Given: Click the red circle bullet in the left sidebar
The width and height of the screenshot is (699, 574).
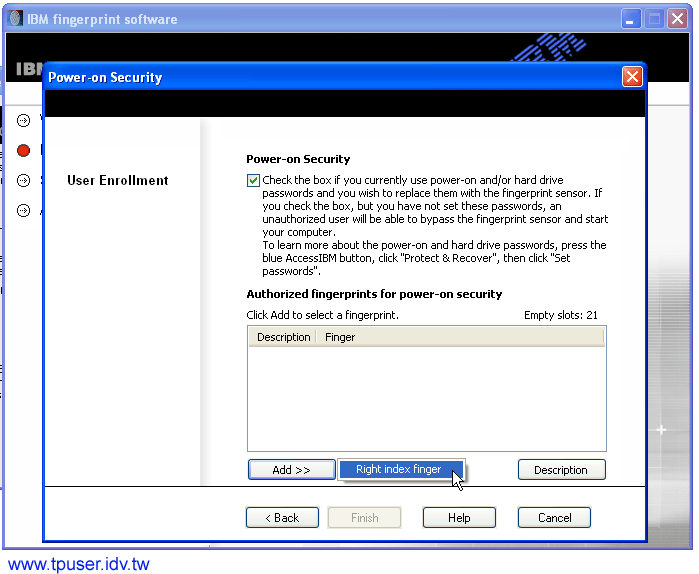Looking at the screenshot, I should point(23,151).
